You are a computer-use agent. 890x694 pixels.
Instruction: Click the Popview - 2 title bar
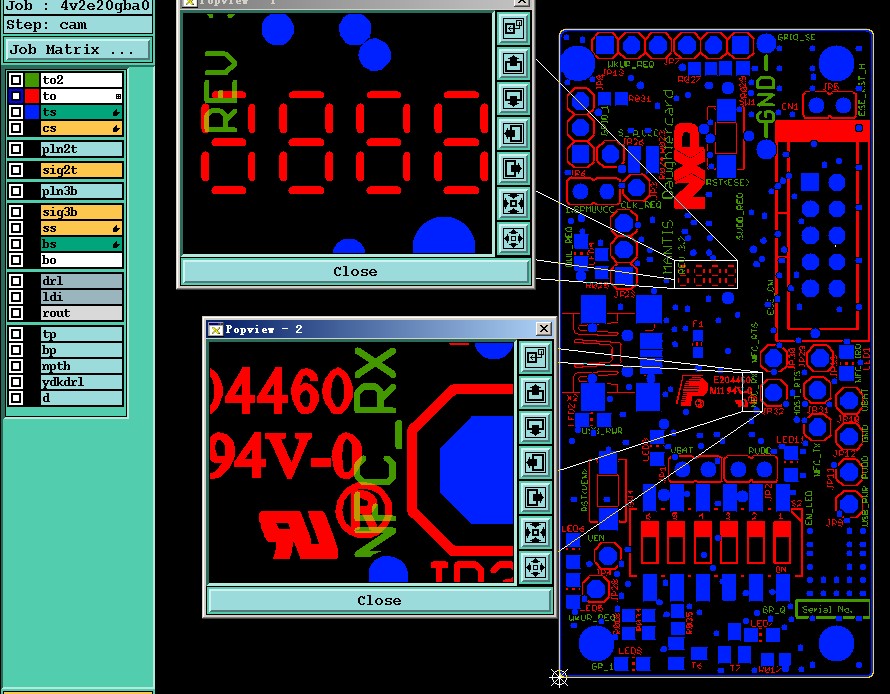click(379, 329)
